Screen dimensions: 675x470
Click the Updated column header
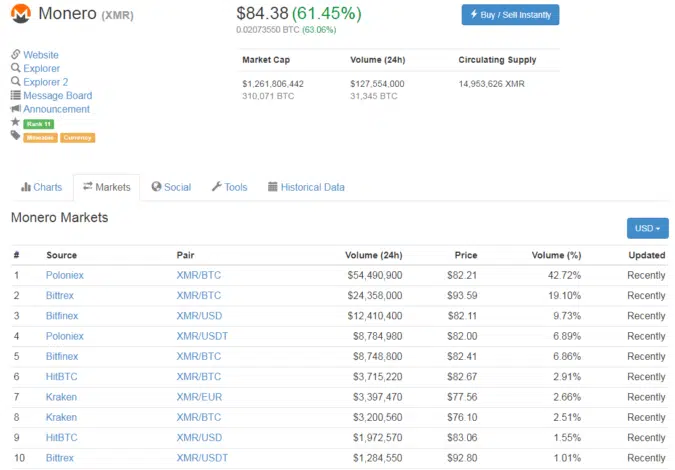(647, 255)
